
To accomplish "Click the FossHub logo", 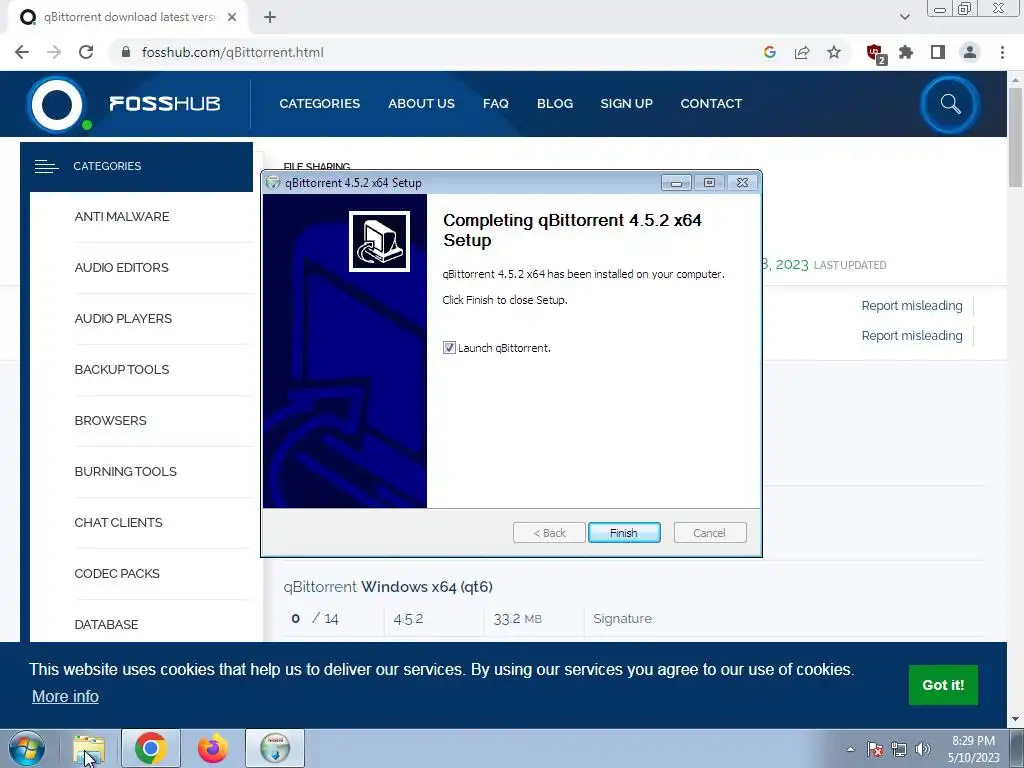I will click(x=124, y=104).
